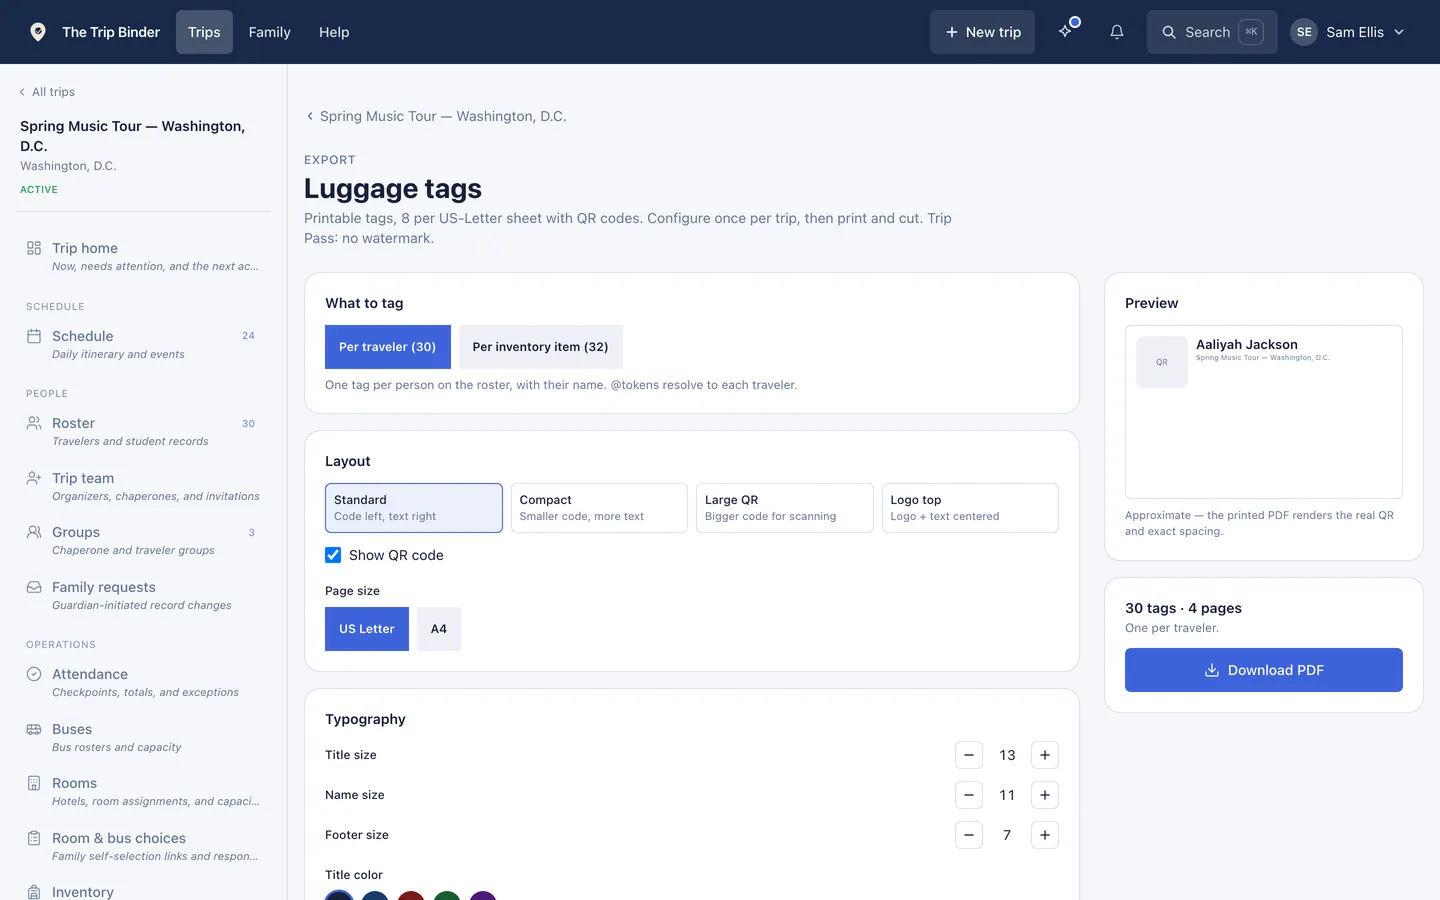Viewport: 1440px width, 900px height.
Task: Uncheck Show QR code checkbox
Action: coord(333,555)
